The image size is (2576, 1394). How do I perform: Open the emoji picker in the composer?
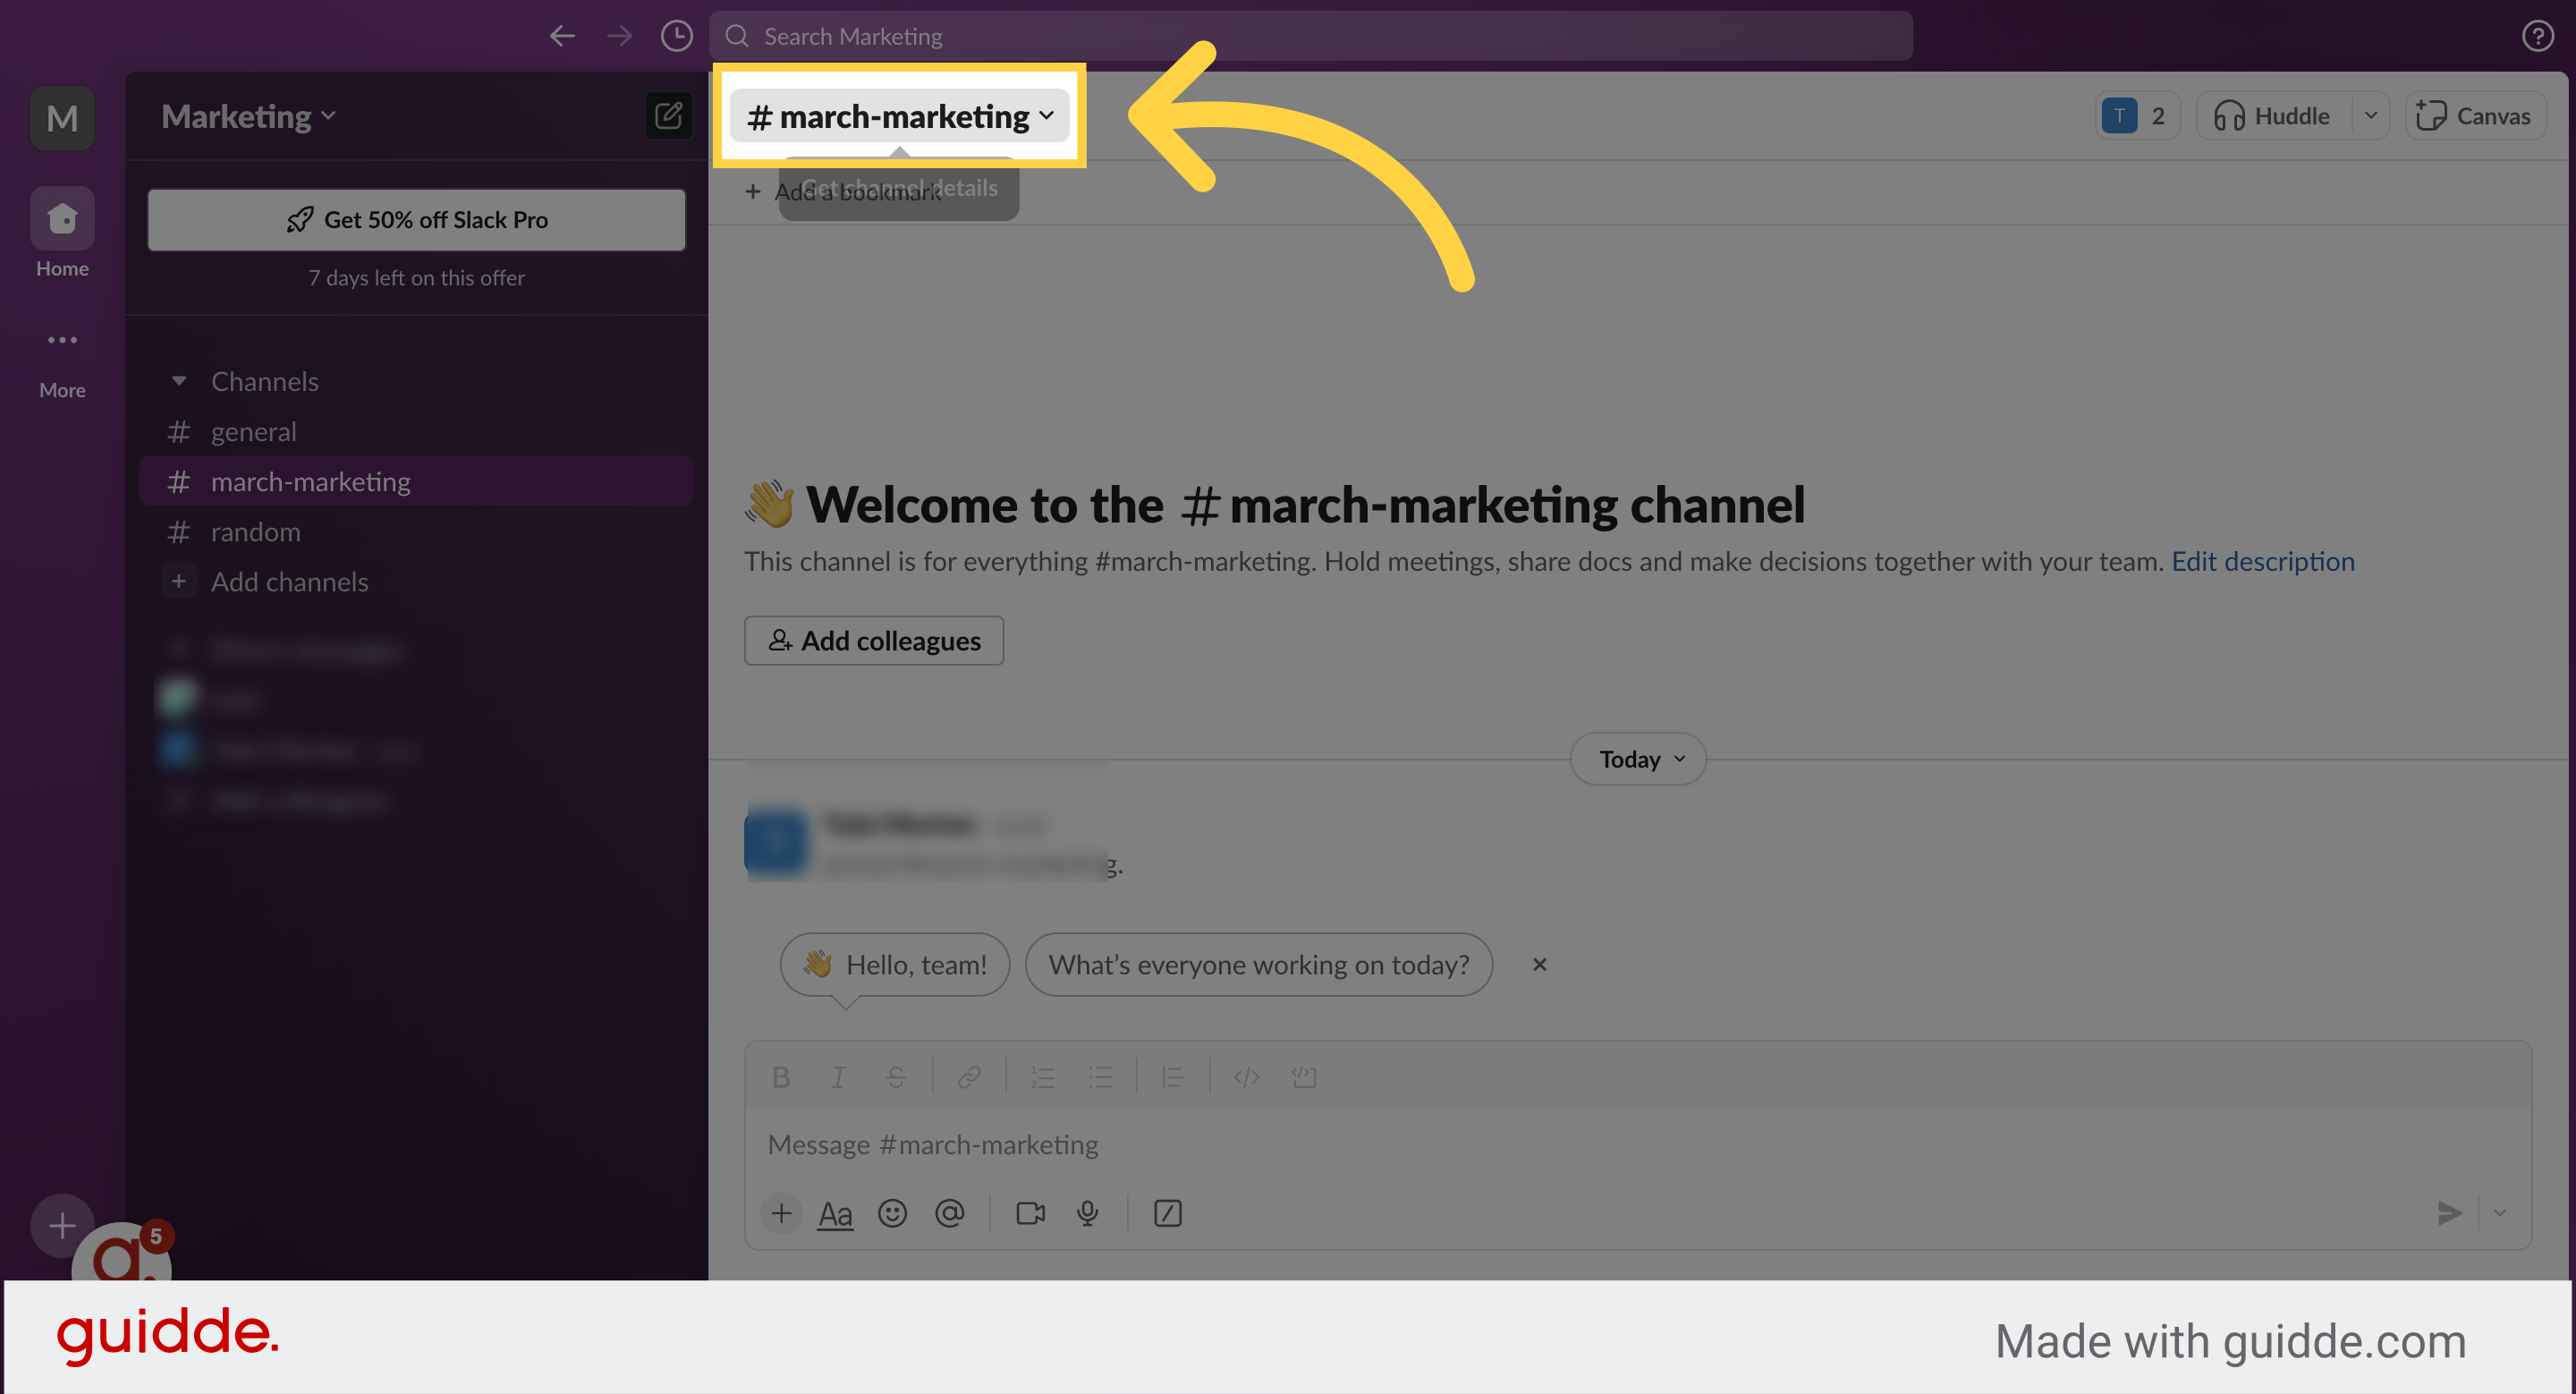[x=893, y=1213]
